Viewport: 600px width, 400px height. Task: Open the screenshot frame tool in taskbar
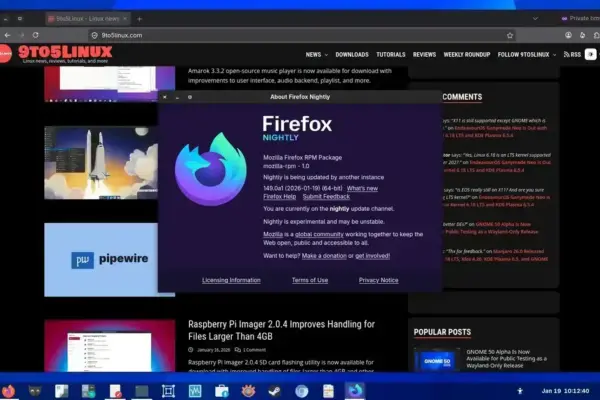[168, 391]
